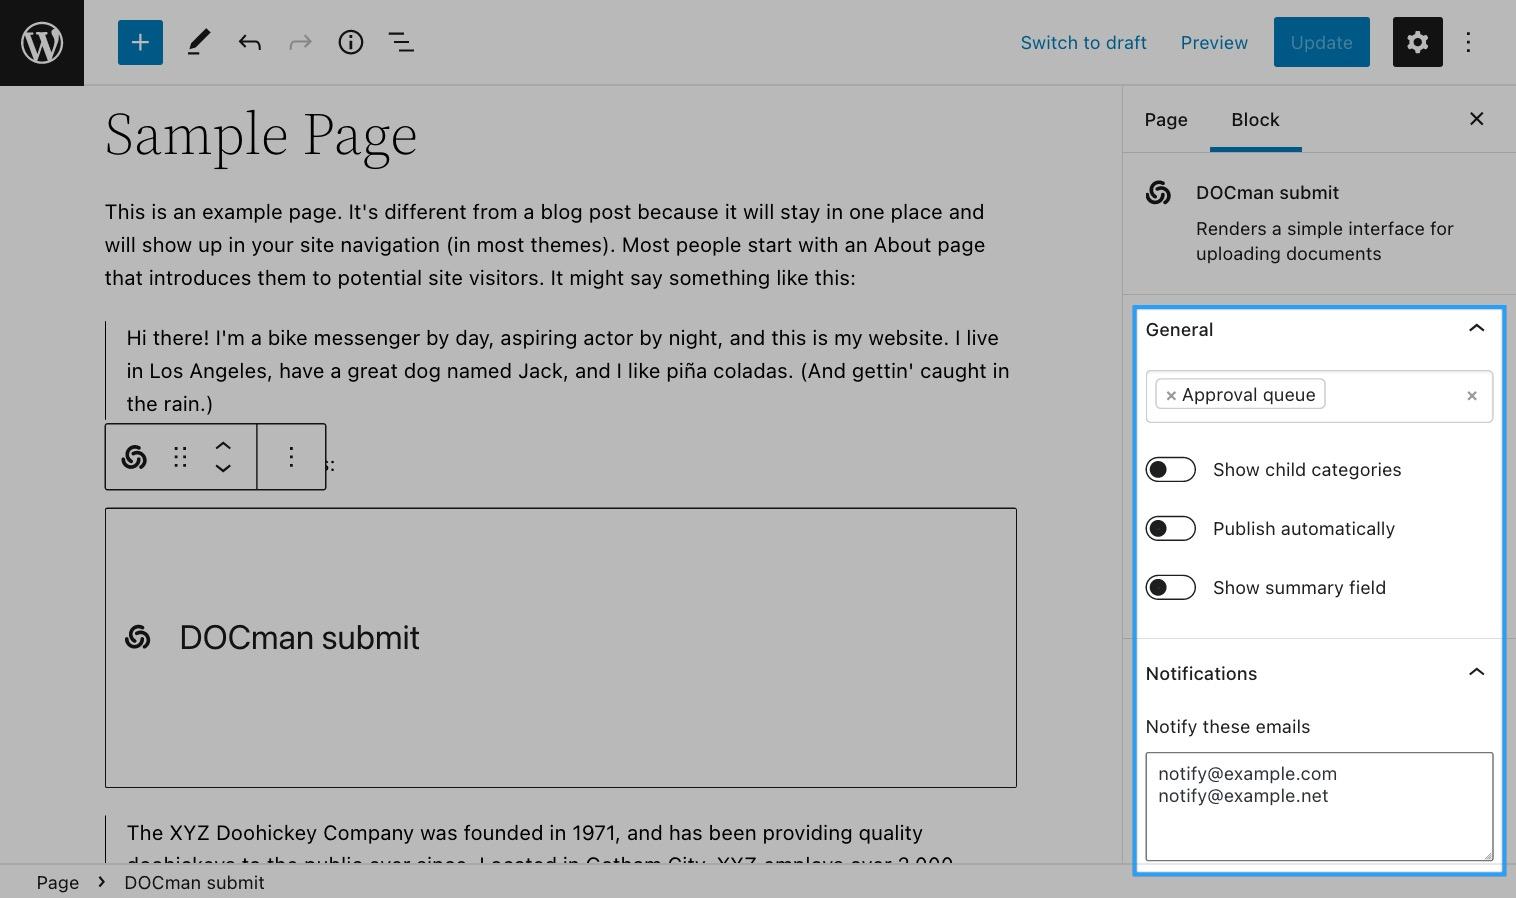Switch to the Page tab

(x=1166, y=119)
